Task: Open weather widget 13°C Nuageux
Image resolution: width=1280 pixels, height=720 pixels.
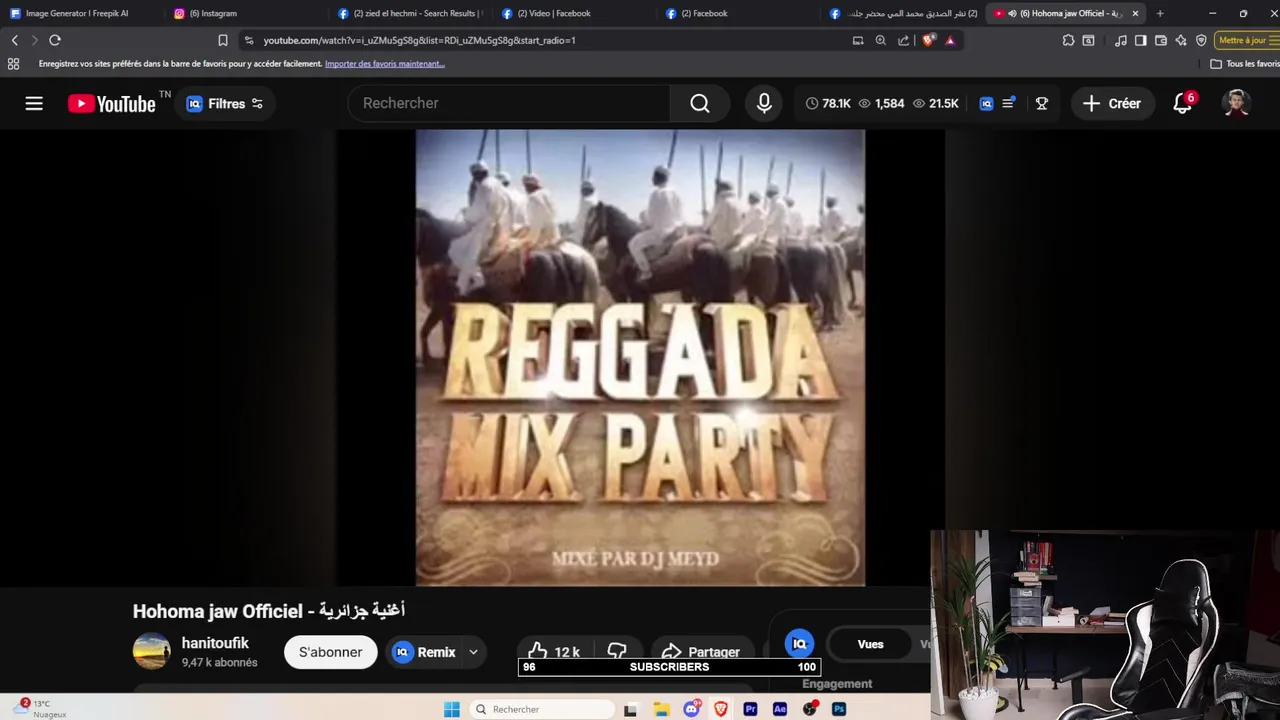Action: tap(42, 708)
